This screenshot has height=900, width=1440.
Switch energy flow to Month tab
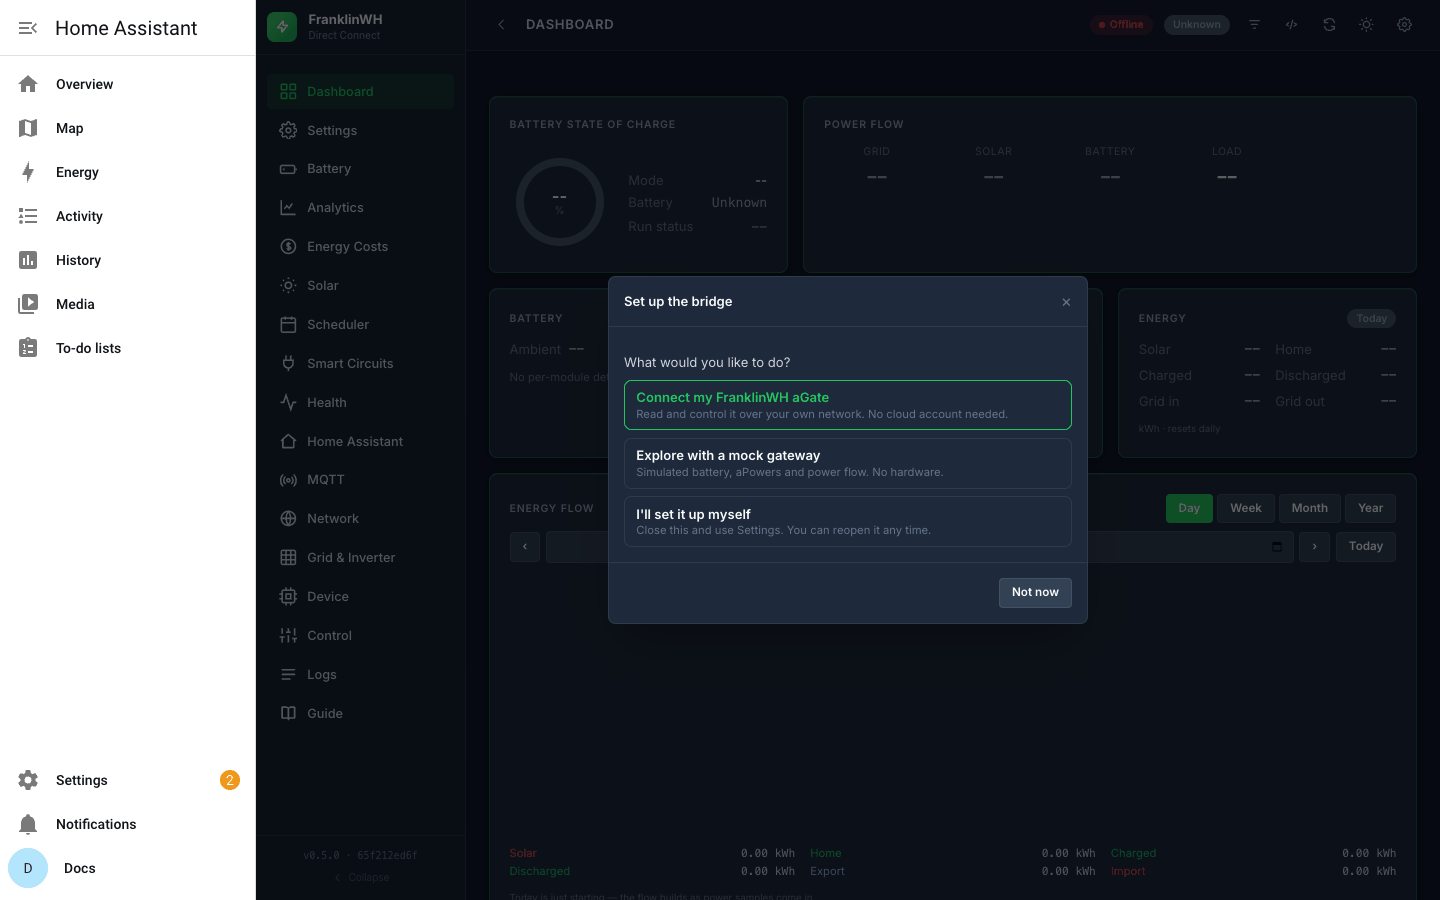[1310, 508]
